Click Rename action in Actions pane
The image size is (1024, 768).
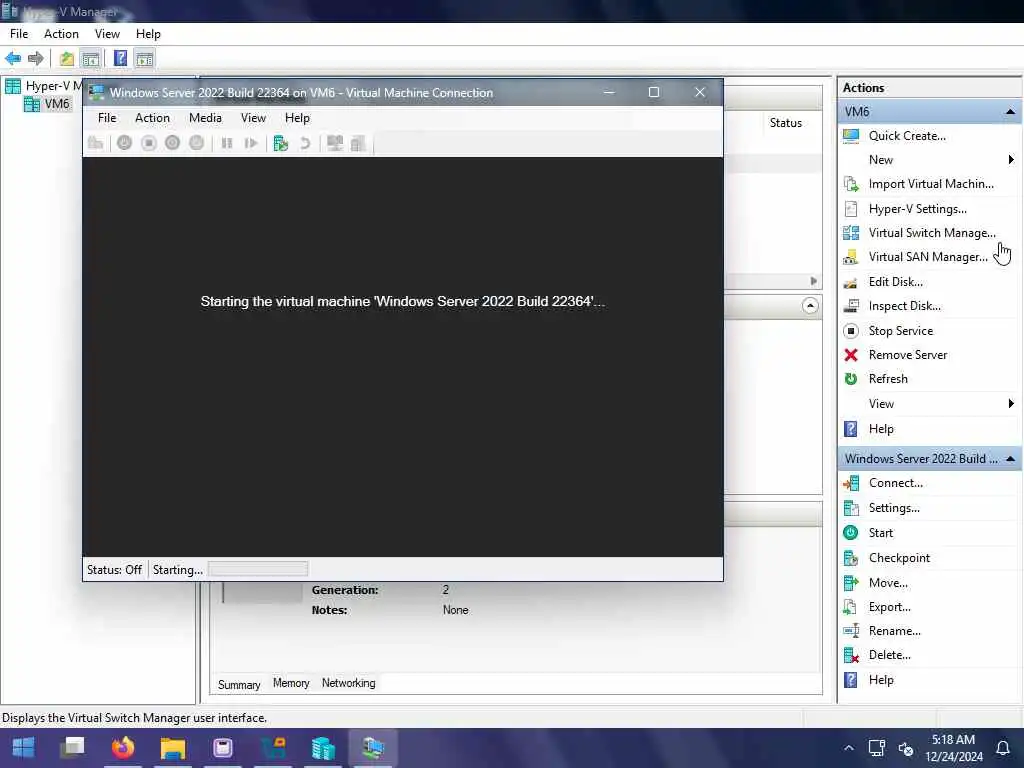tap(894, 632)
